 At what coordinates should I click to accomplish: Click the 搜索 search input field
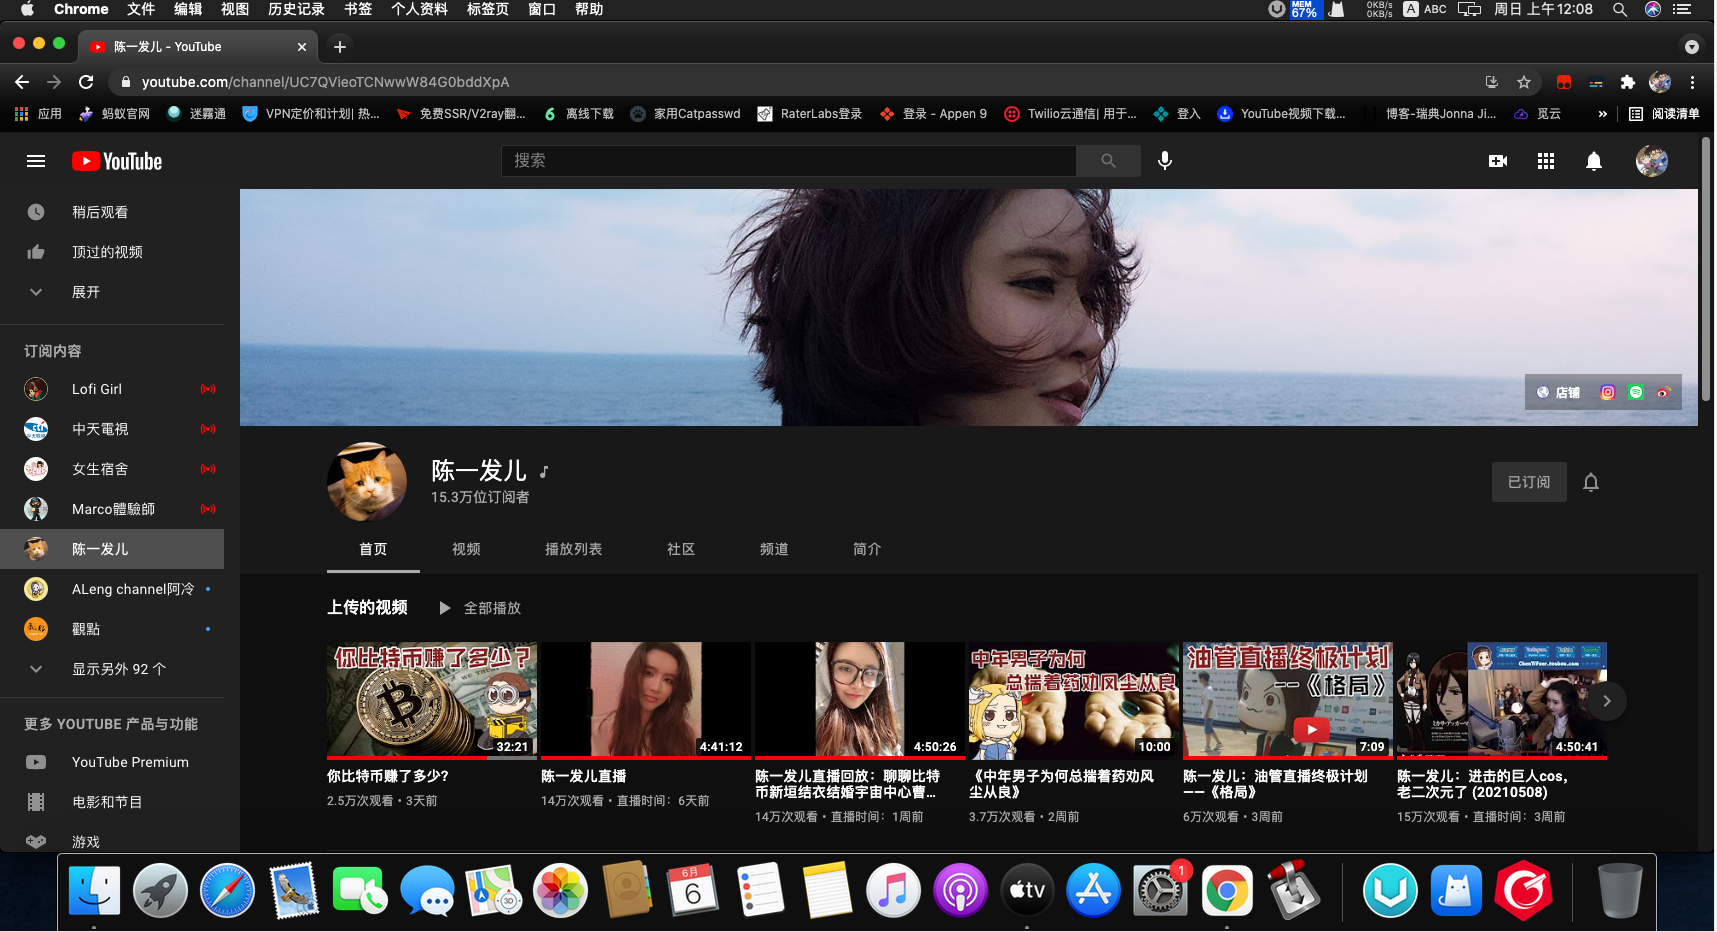[x=789, y=161]
